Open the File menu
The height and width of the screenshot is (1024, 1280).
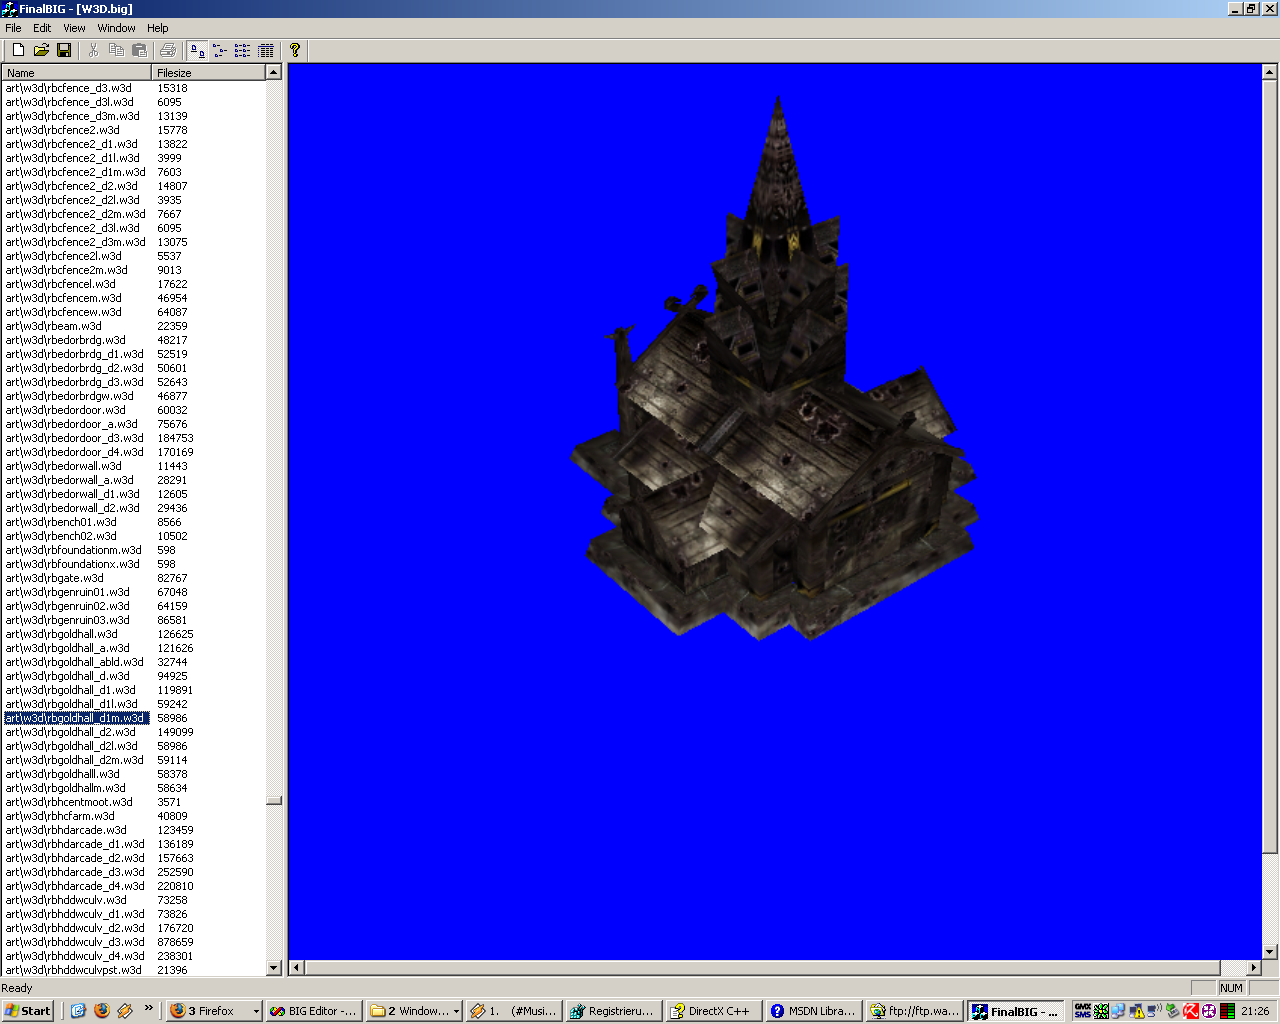(13, 28)
